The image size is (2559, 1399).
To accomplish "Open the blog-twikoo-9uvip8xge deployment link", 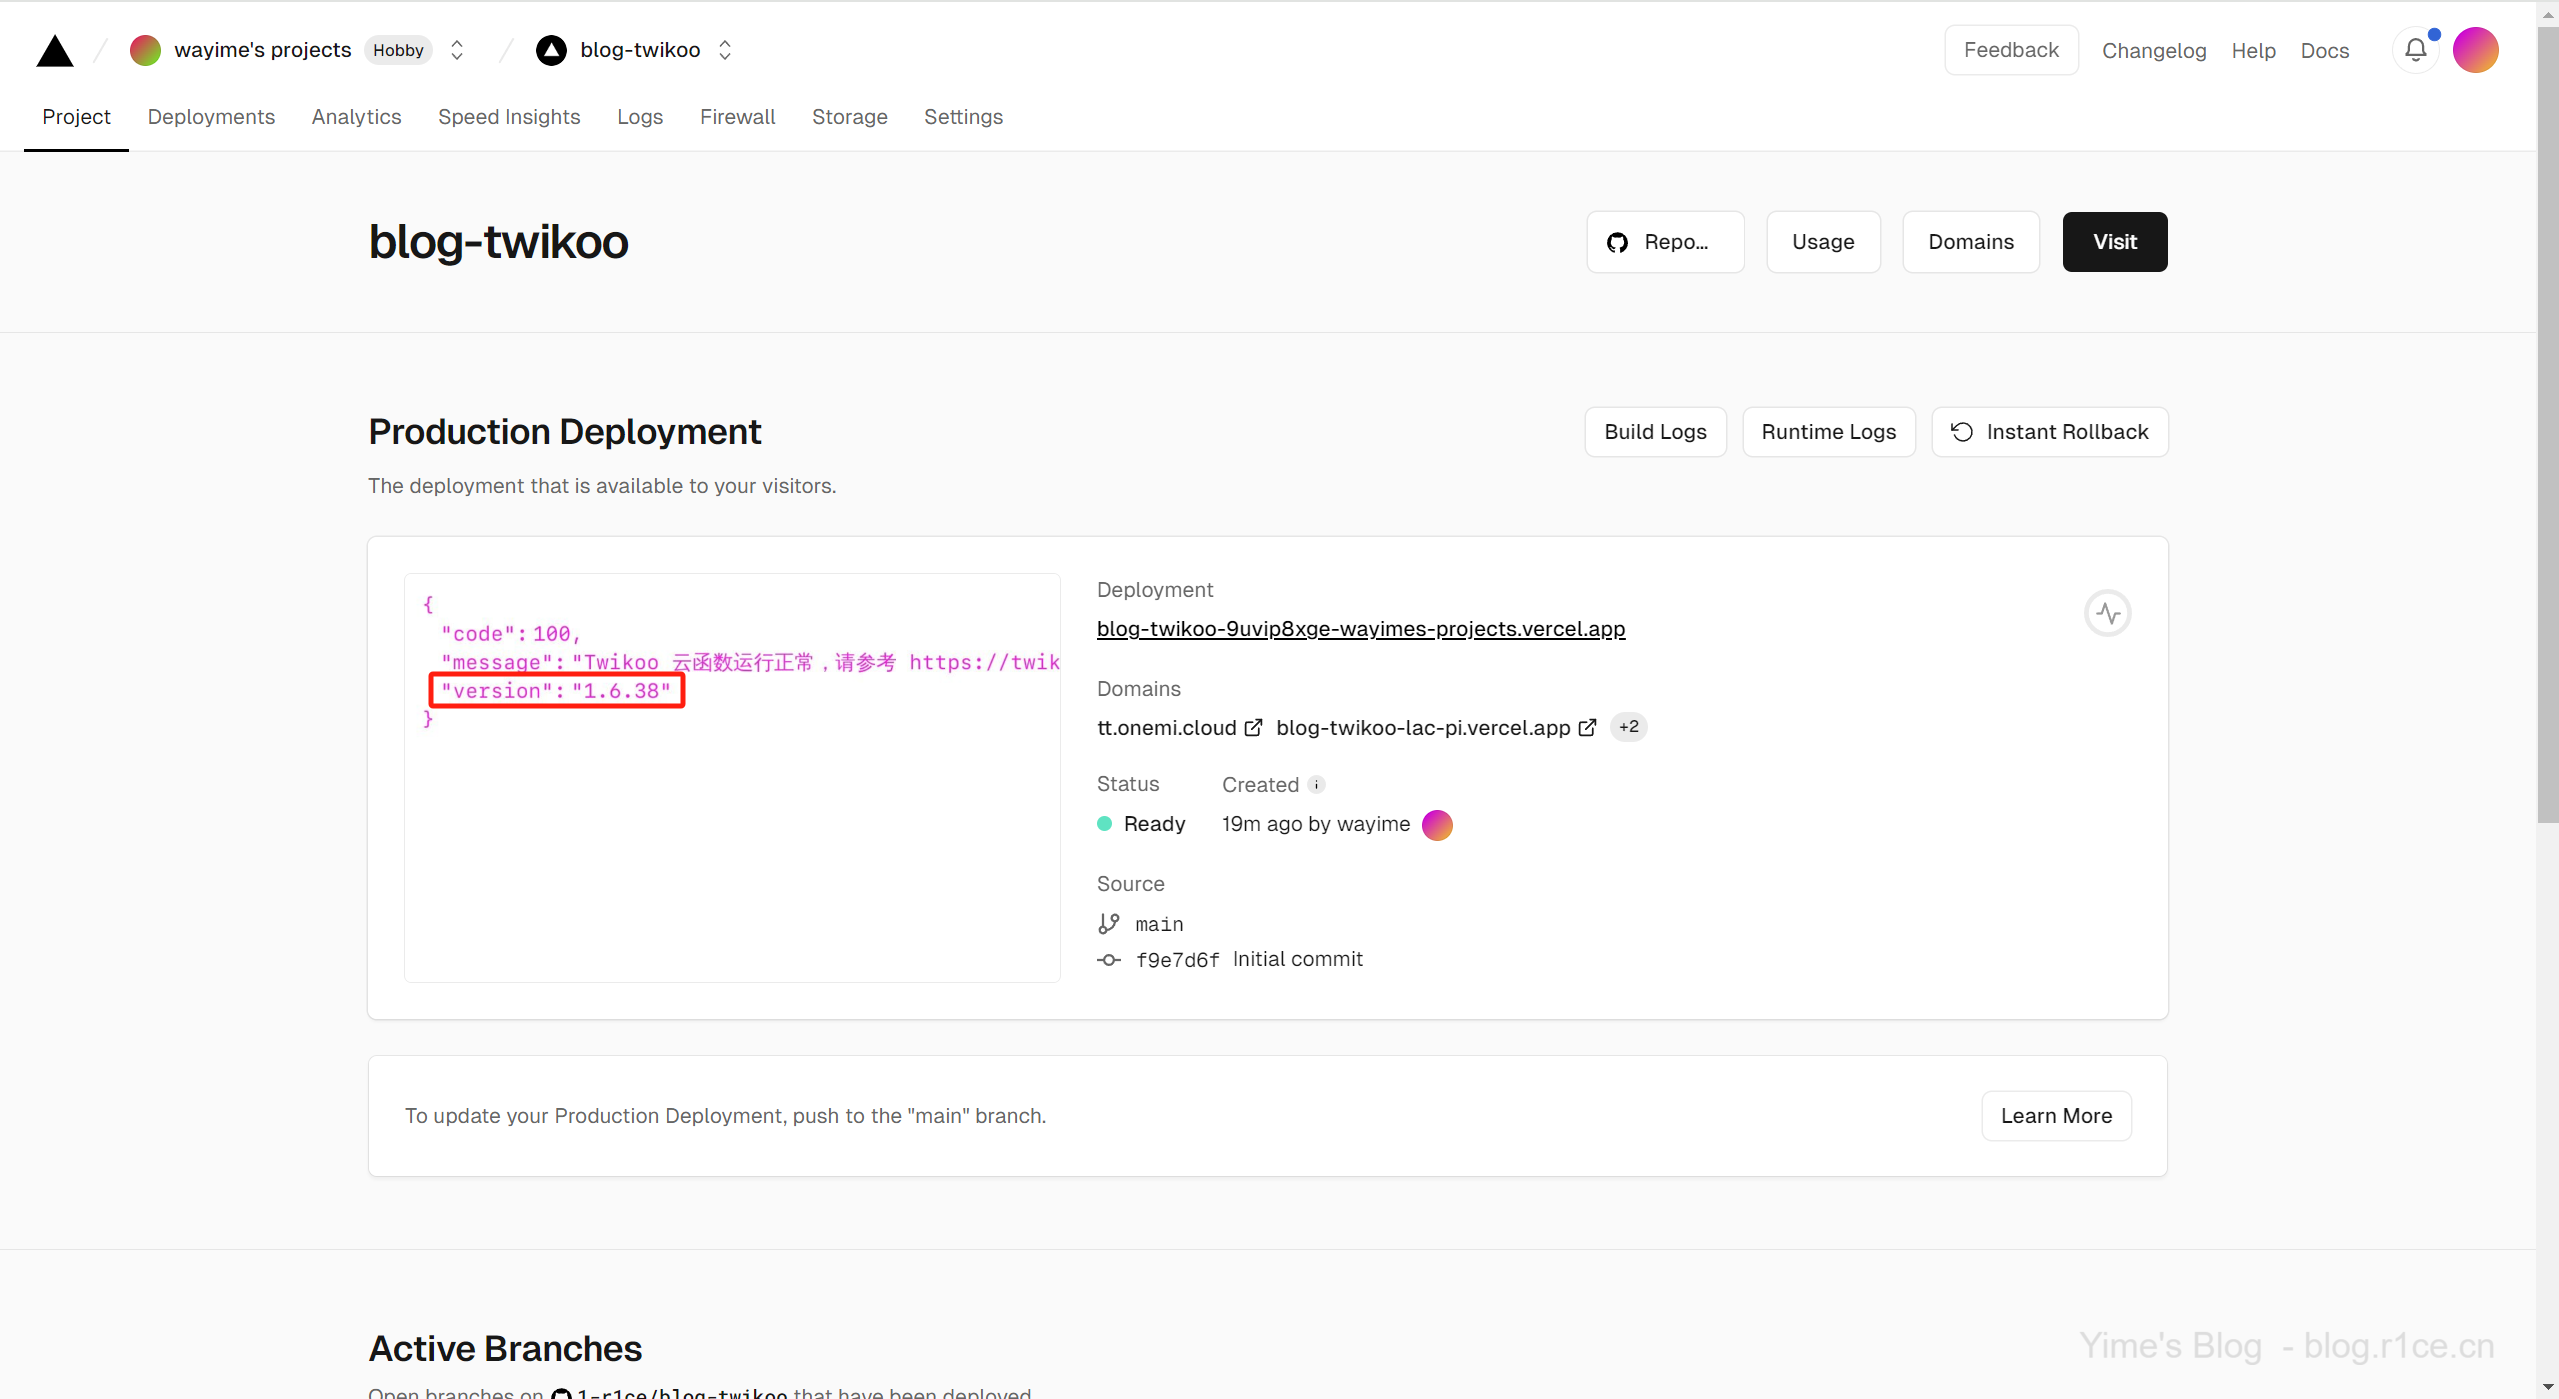I will coord(1360,629).
